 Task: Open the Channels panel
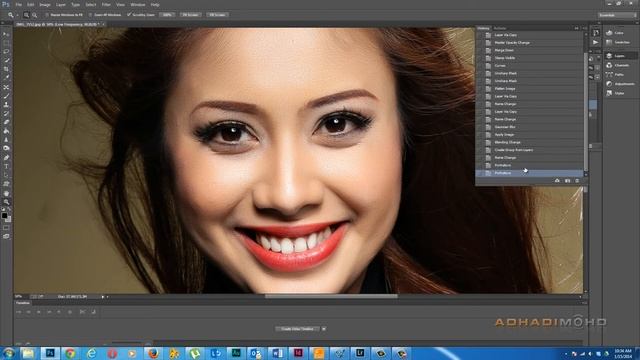[617, 65]
